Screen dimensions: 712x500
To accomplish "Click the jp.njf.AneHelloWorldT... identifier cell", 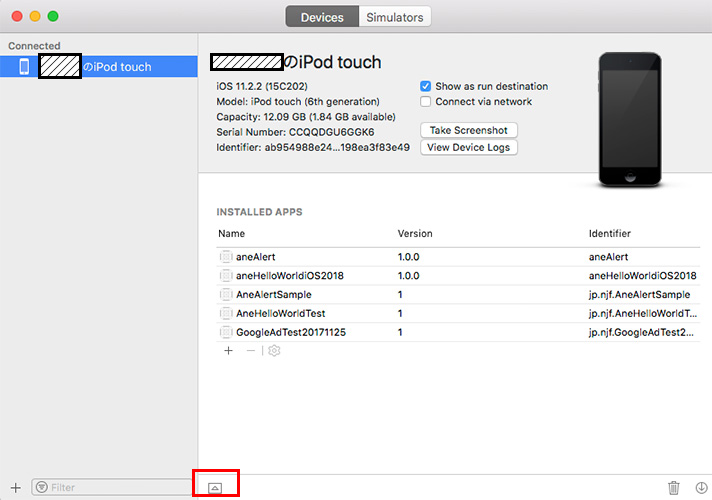I will (643, 313).
